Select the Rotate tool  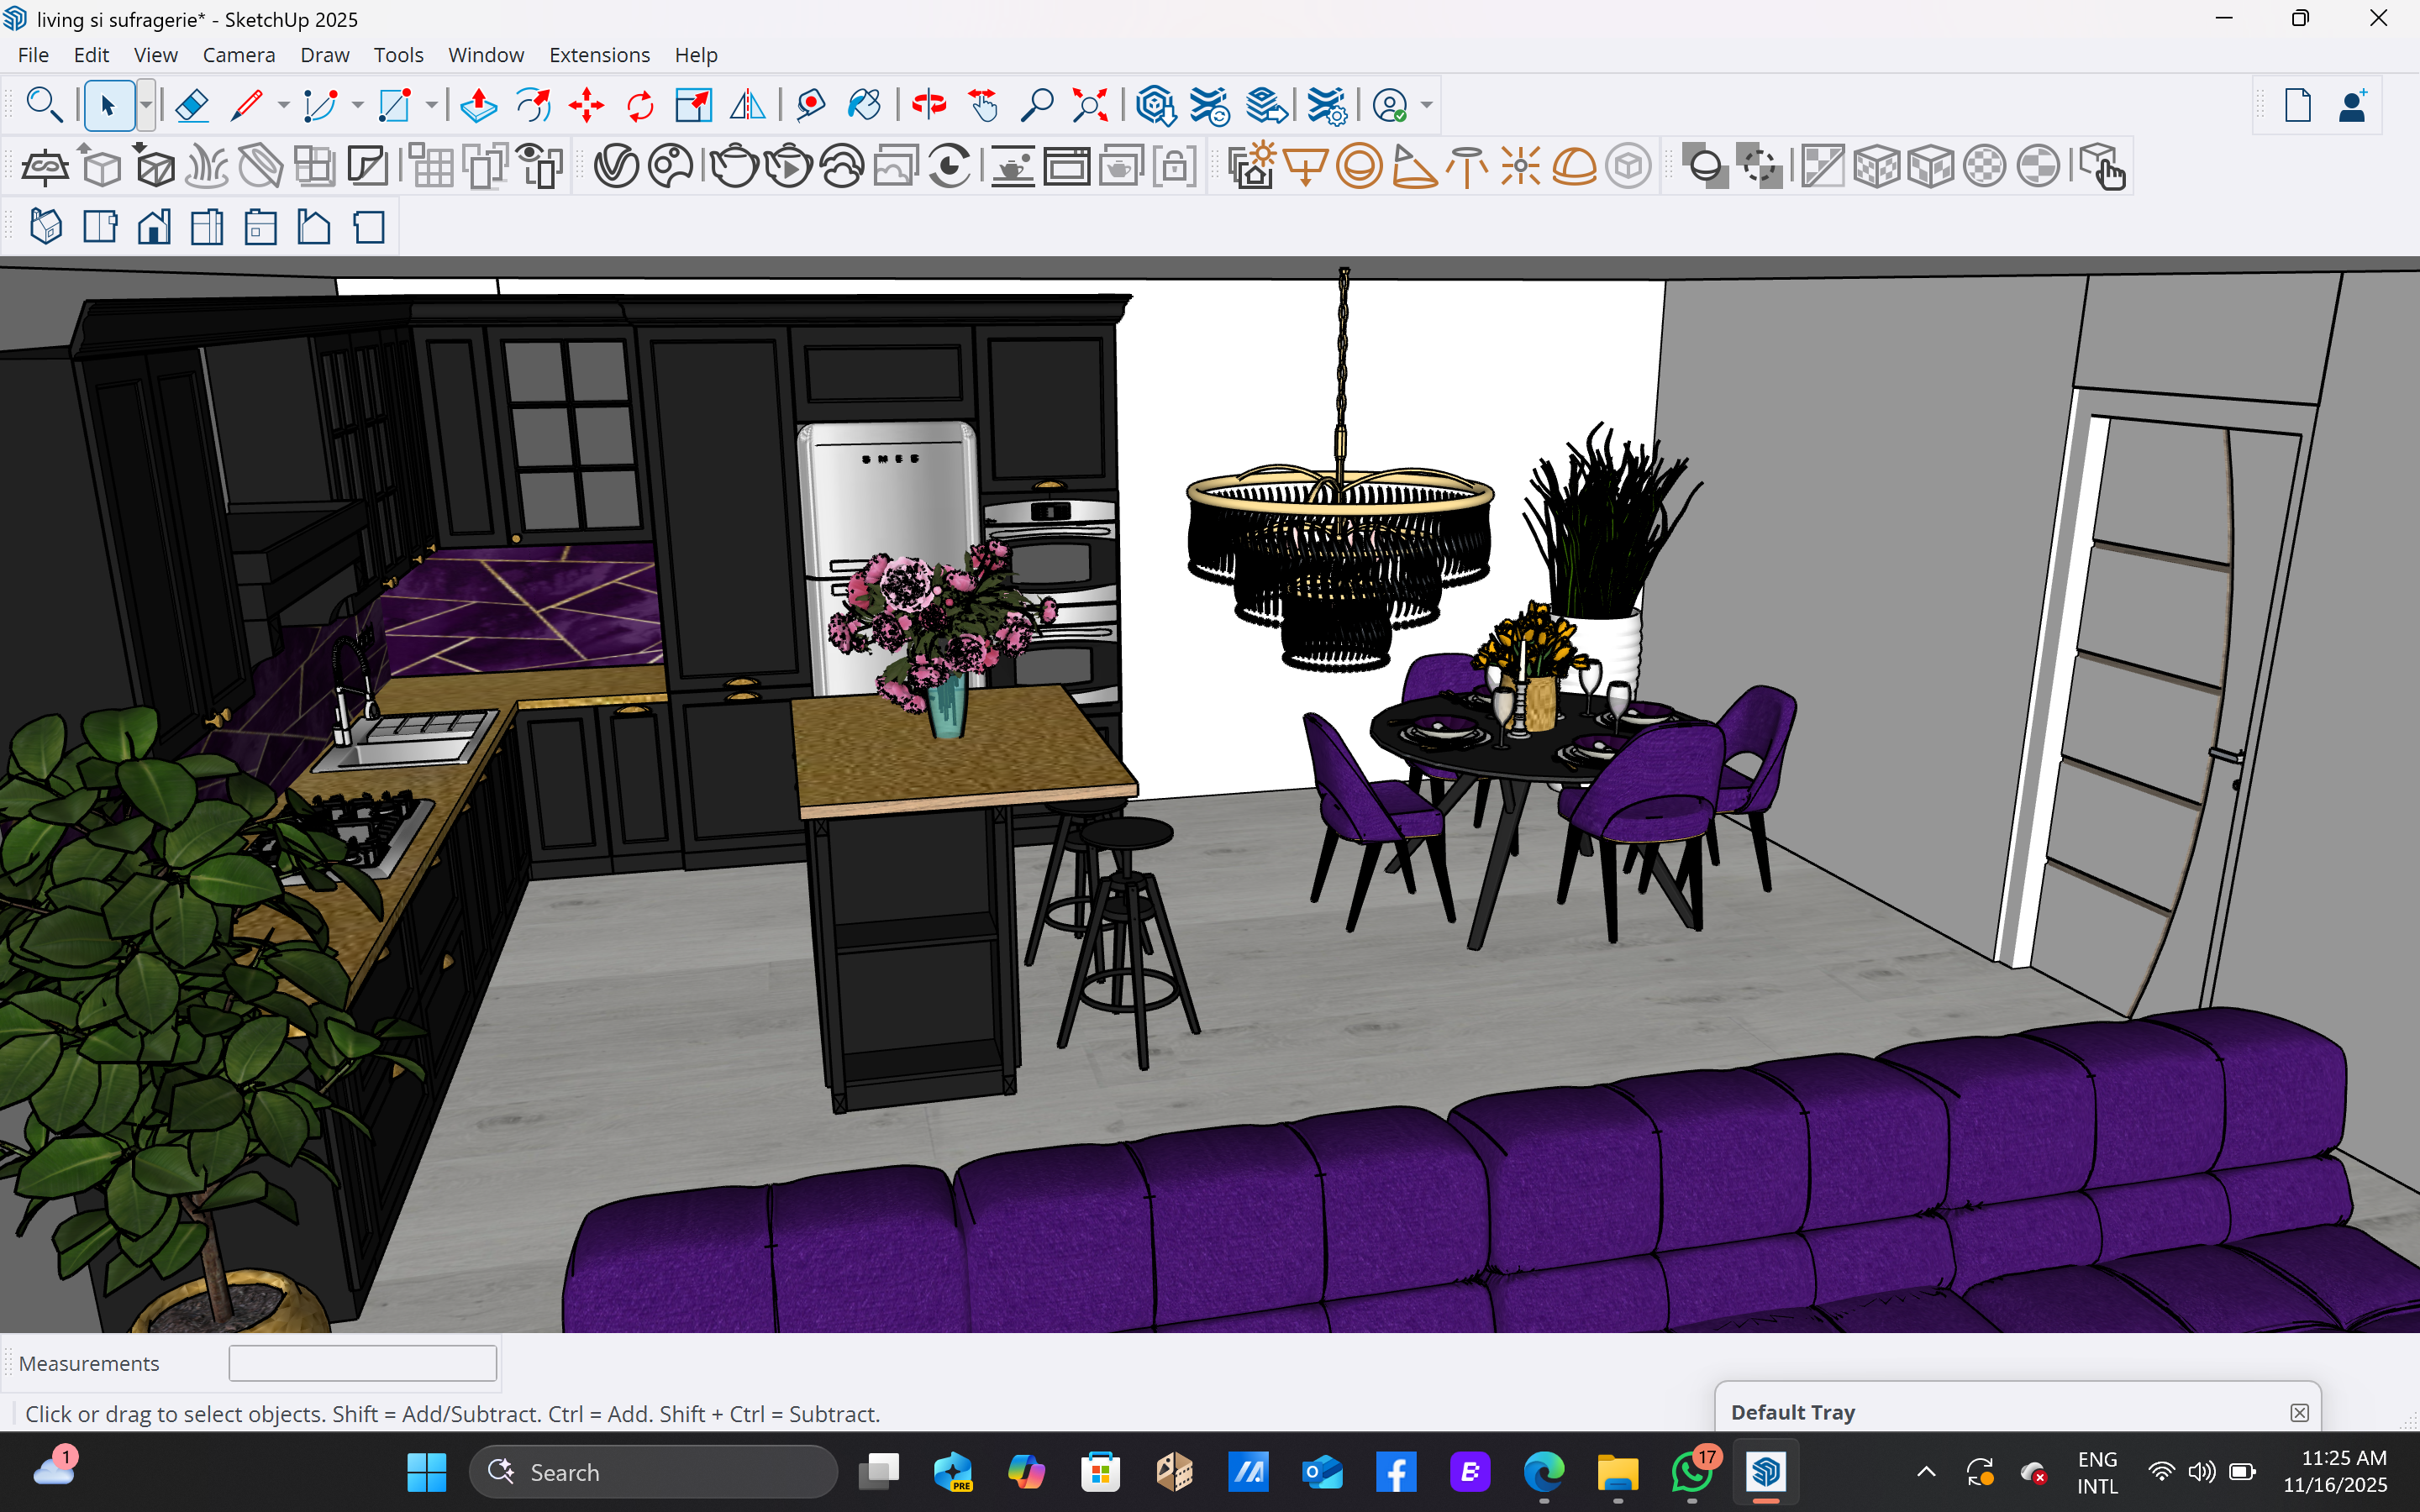point(640,105)
